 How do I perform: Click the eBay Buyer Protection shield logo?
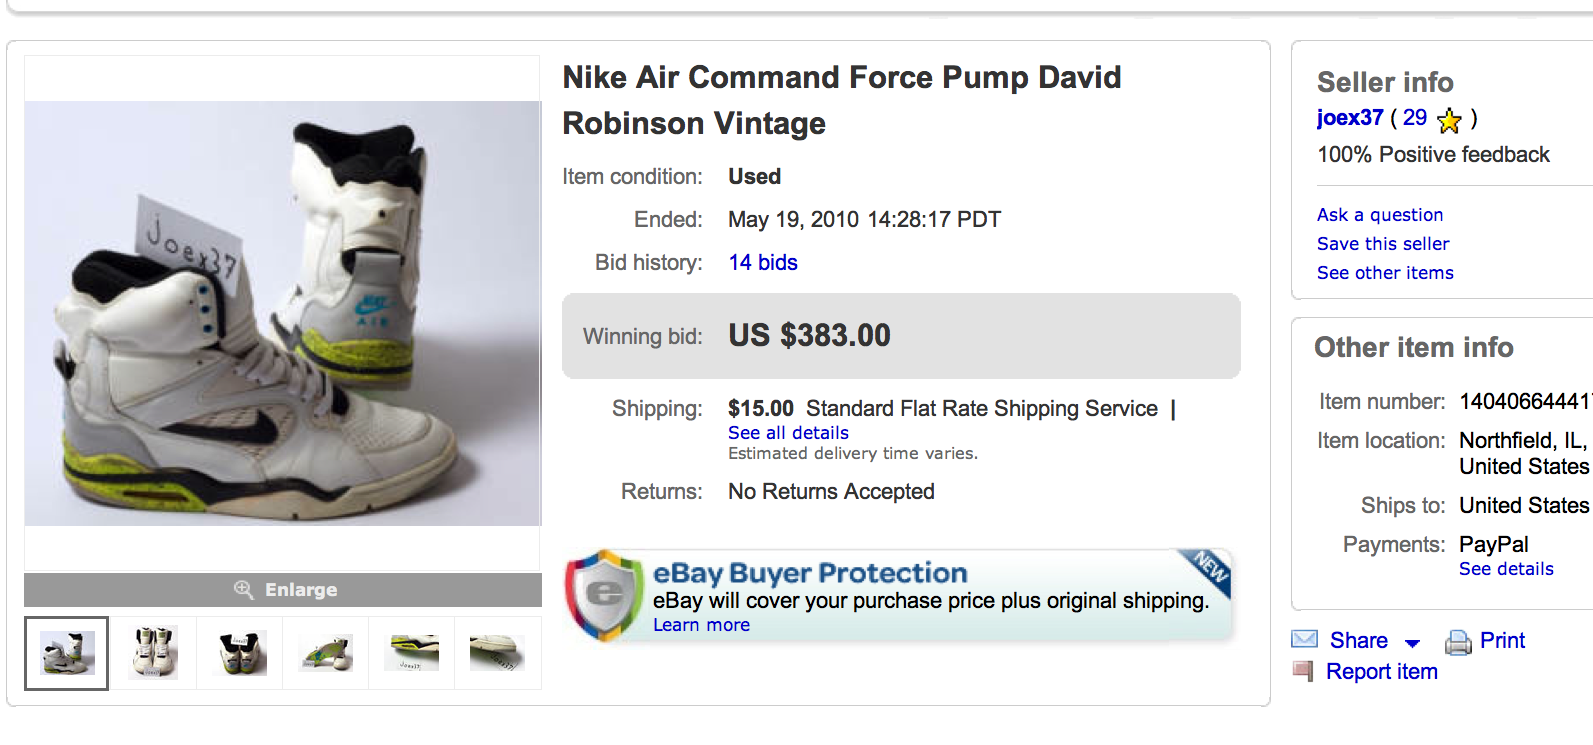tap(603, 594)
